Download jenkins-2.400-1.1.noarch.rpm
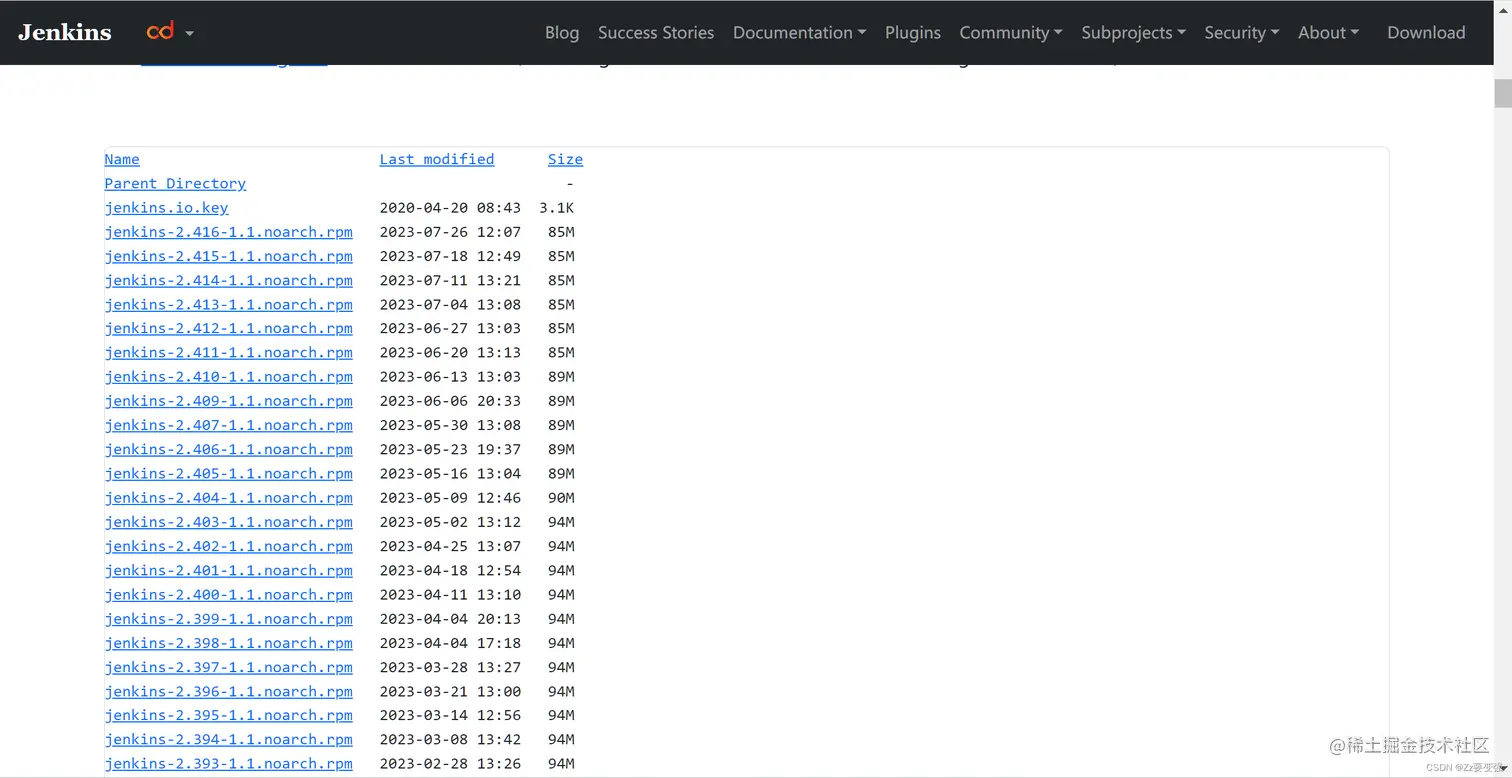The height and width of the screenshot is (778, 1512). pyautogui.click(x=228, y=594)
